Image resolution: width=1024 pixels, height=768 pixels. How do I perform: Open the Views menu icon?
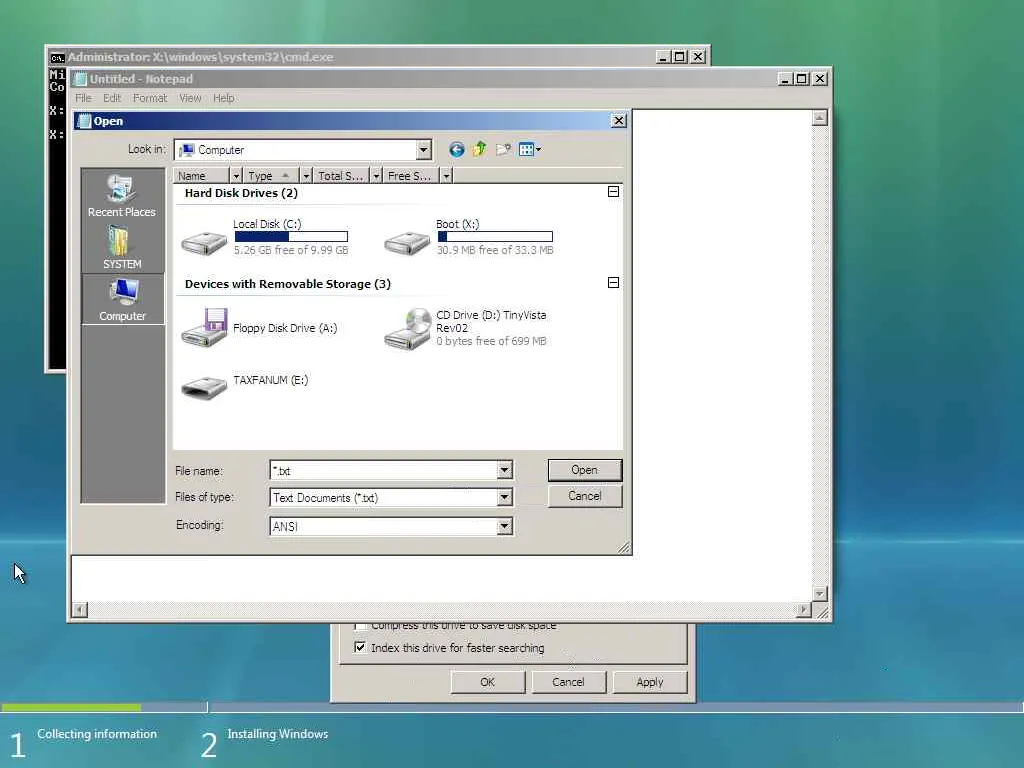click(530, 150)
